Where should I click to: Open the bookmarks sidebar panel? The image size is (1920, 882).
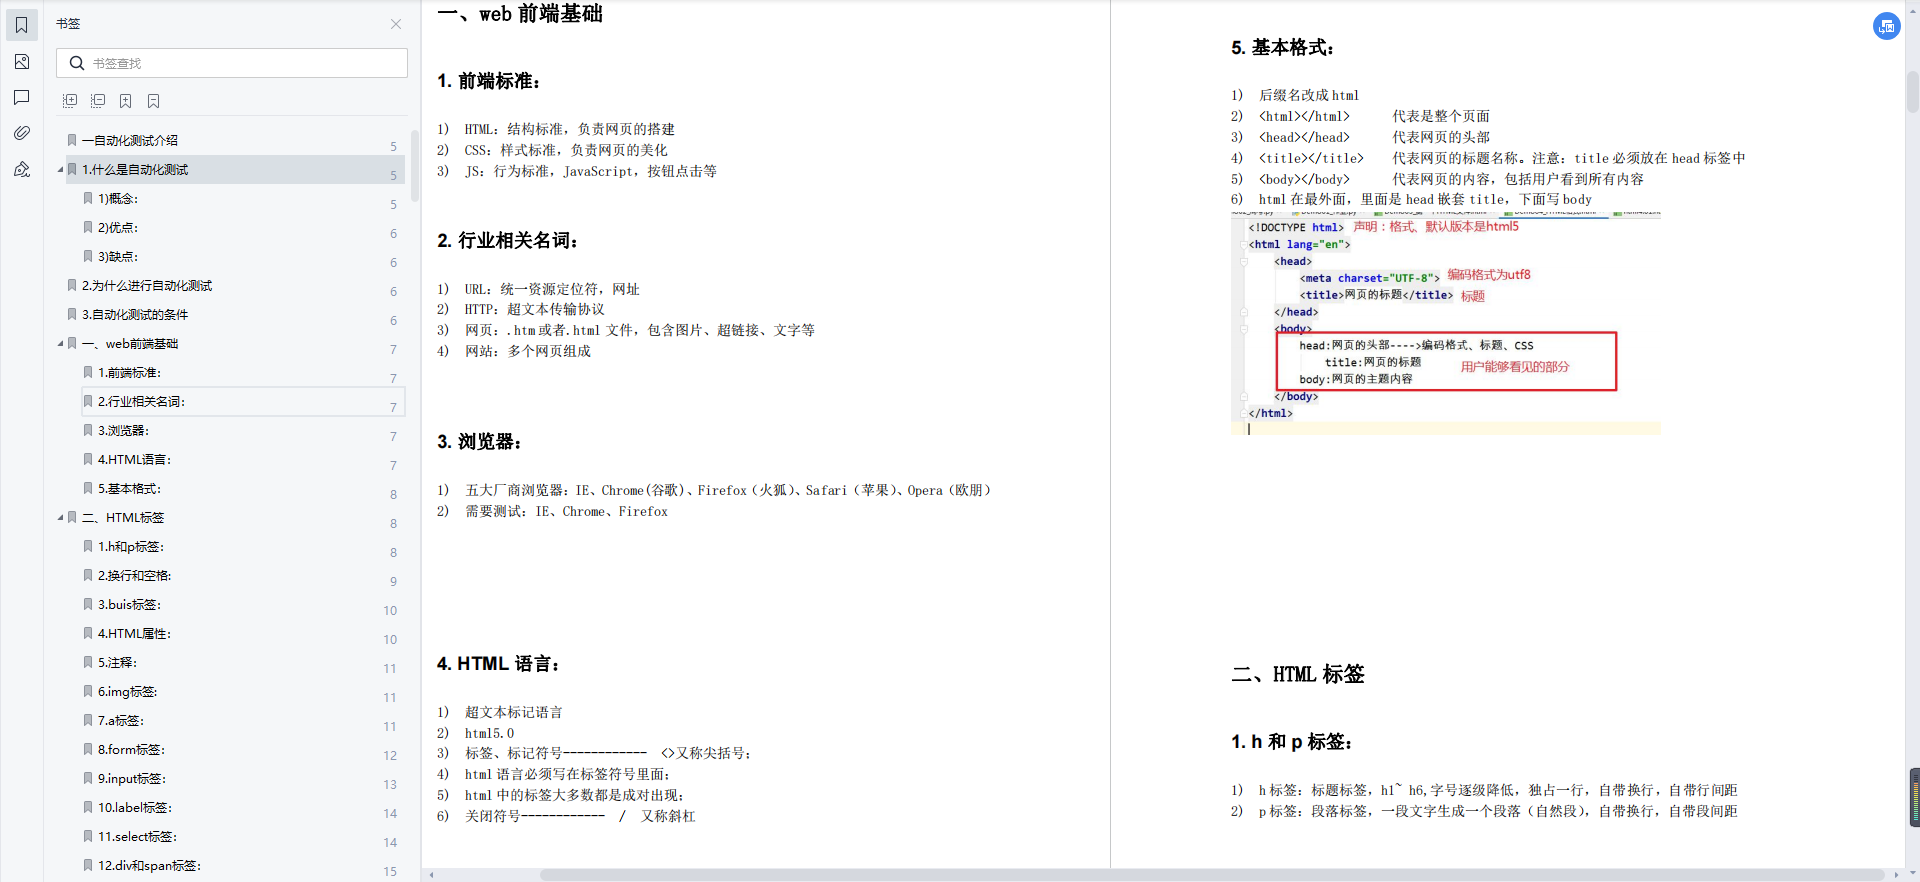coord(21,25)
